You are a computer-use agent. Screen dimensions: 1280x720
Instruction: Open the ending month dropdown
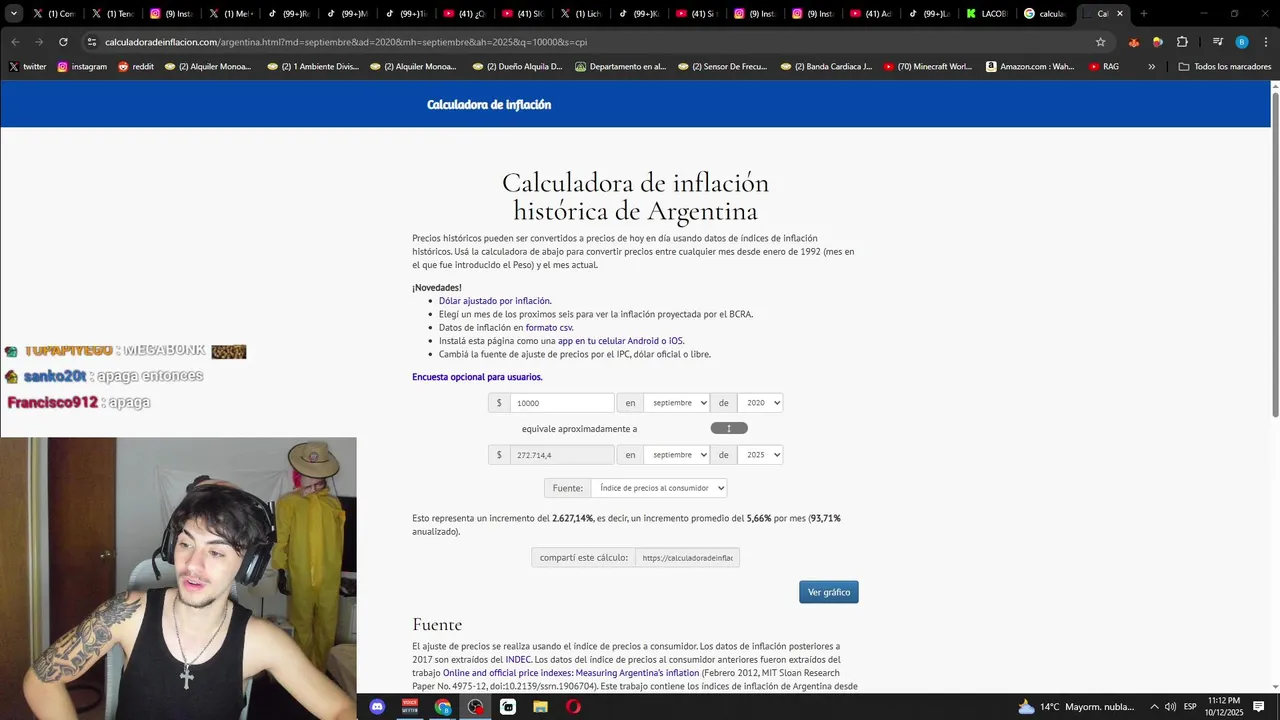tap(676, 455)
